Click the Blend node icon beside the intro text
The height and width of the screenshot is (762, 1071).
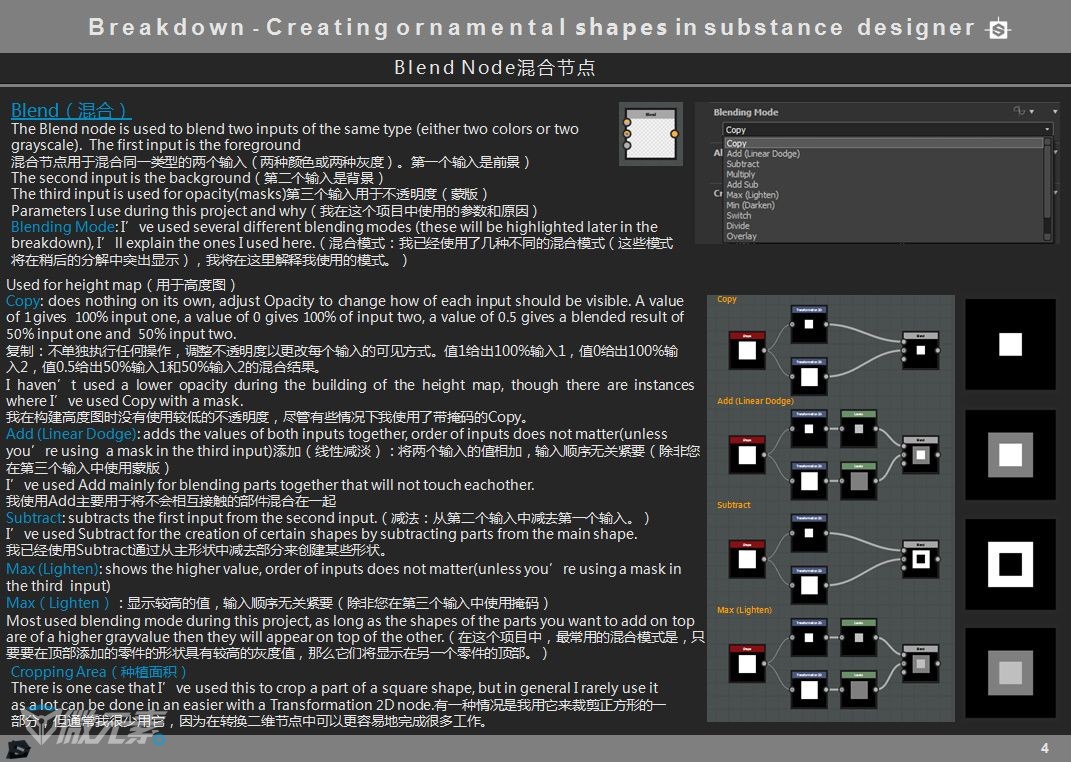(x=650, y=134)
